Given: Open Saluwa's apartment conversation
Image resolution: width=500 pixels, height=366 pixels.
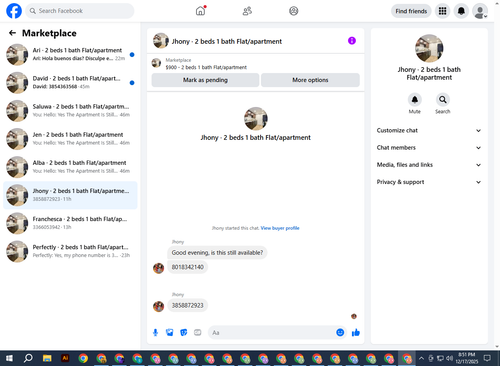Looking at the screenshot, I should (70, 111).
